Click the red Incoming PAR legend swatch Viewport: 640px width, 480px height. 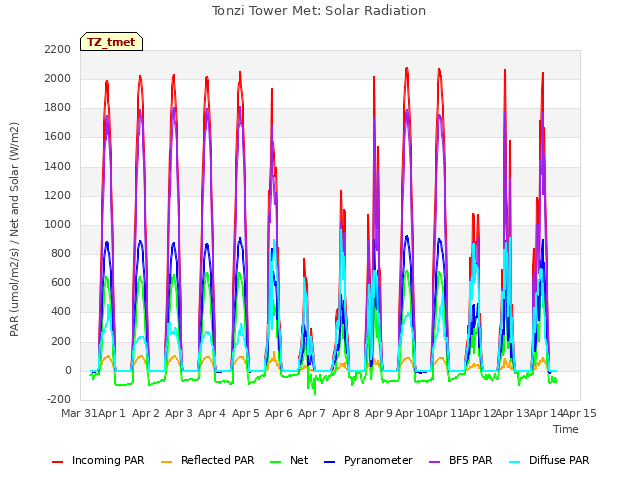[x=58, y=462]
